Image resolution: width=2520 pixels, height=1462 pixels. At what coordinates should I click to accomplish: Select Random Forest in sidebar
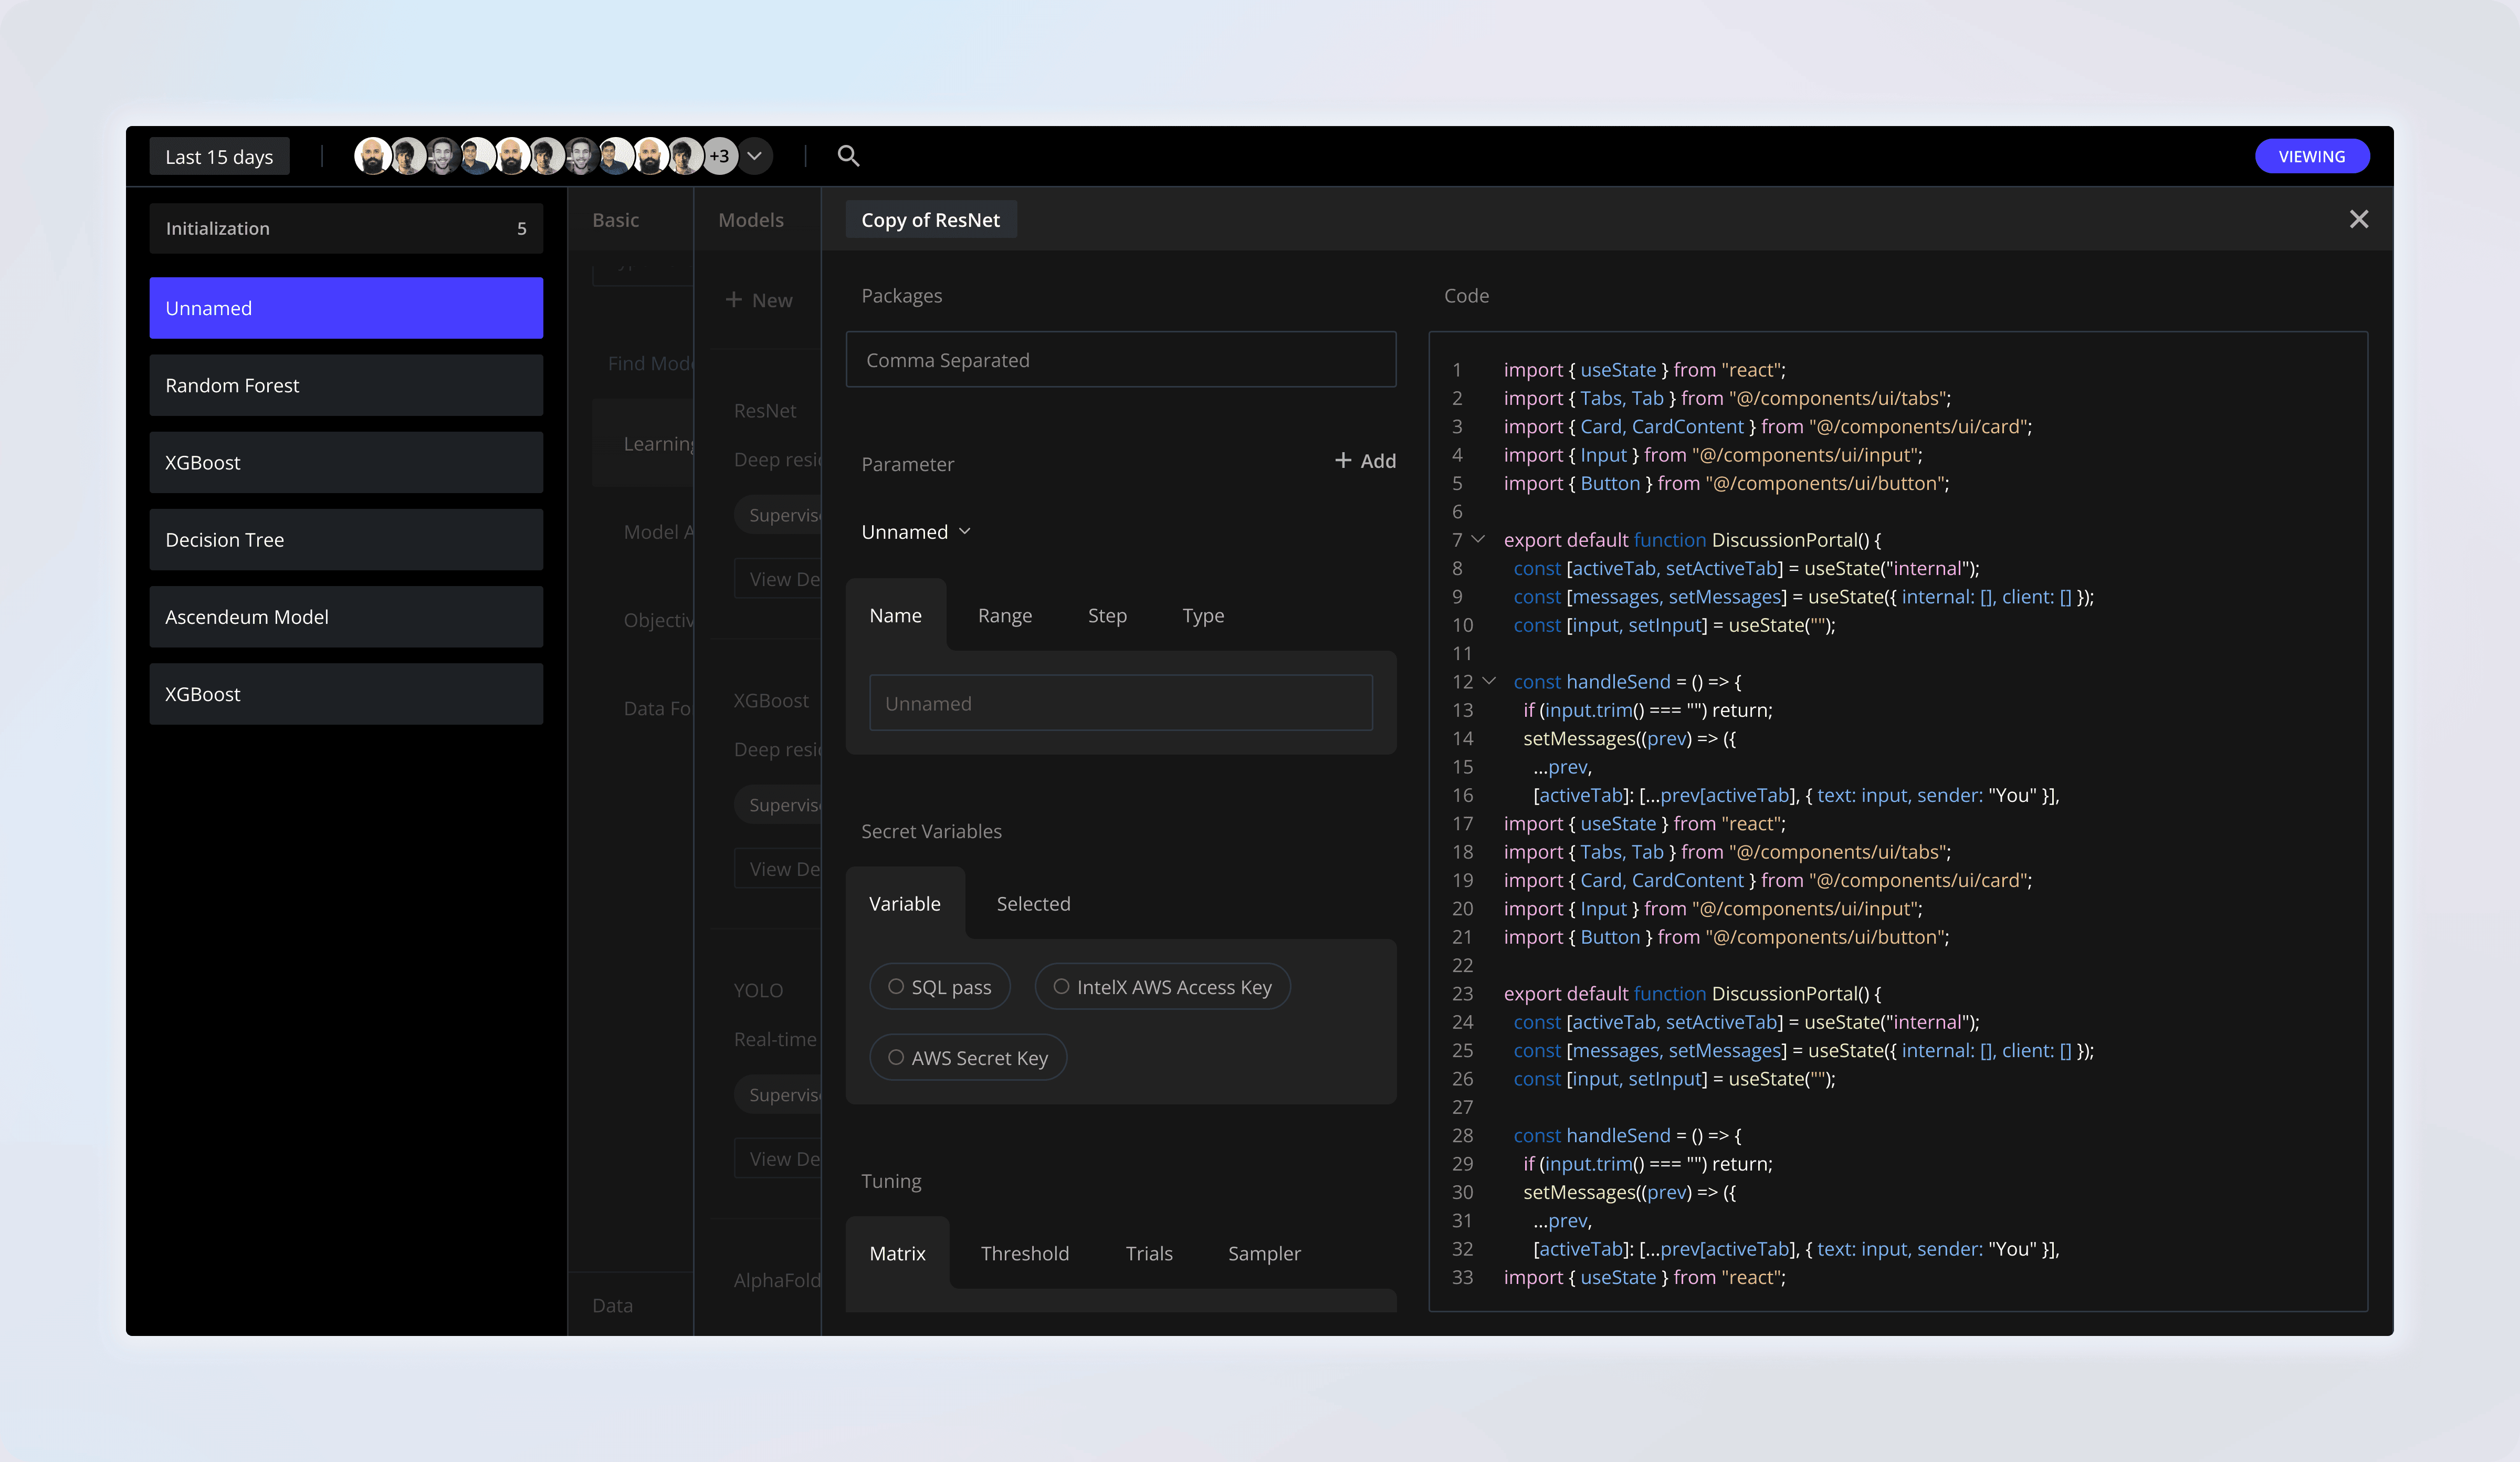click(346, 385)
